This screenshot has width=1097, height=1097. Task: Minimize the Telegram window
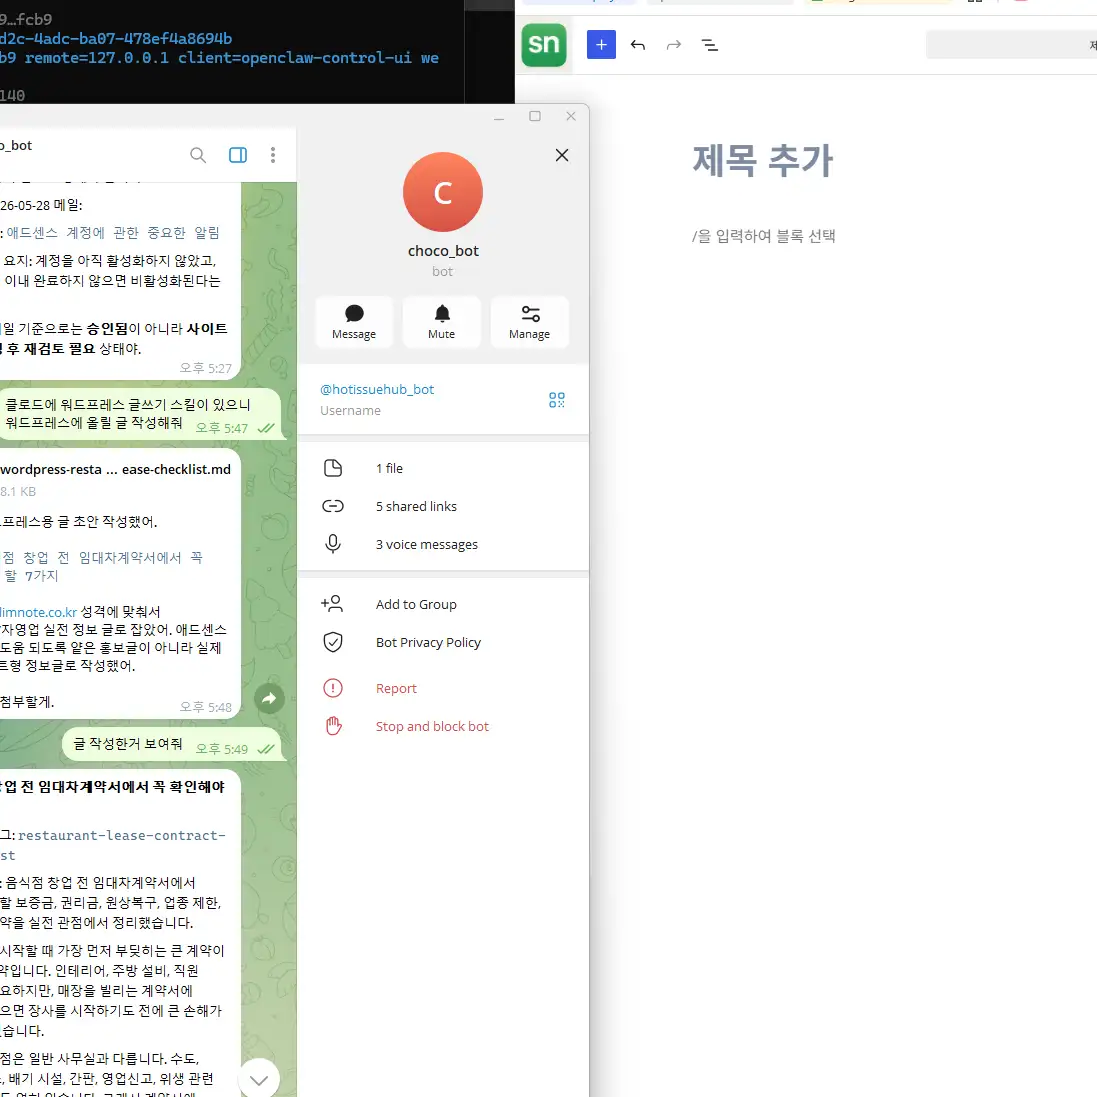click(x=499, y=117)
